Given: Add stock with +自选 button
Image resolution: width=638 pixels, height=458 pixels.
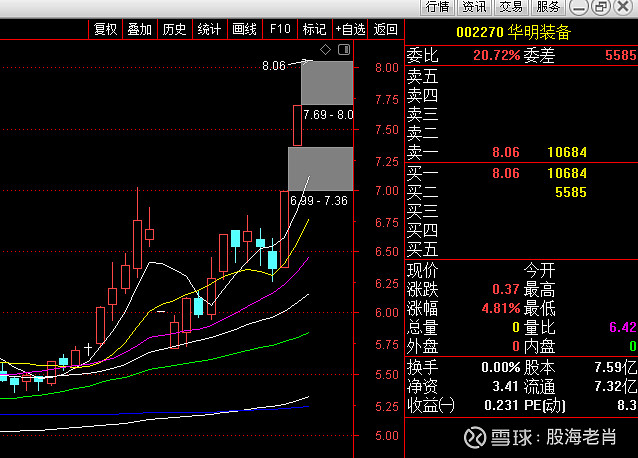Looking at the screenshot, I should pos(350,29).
